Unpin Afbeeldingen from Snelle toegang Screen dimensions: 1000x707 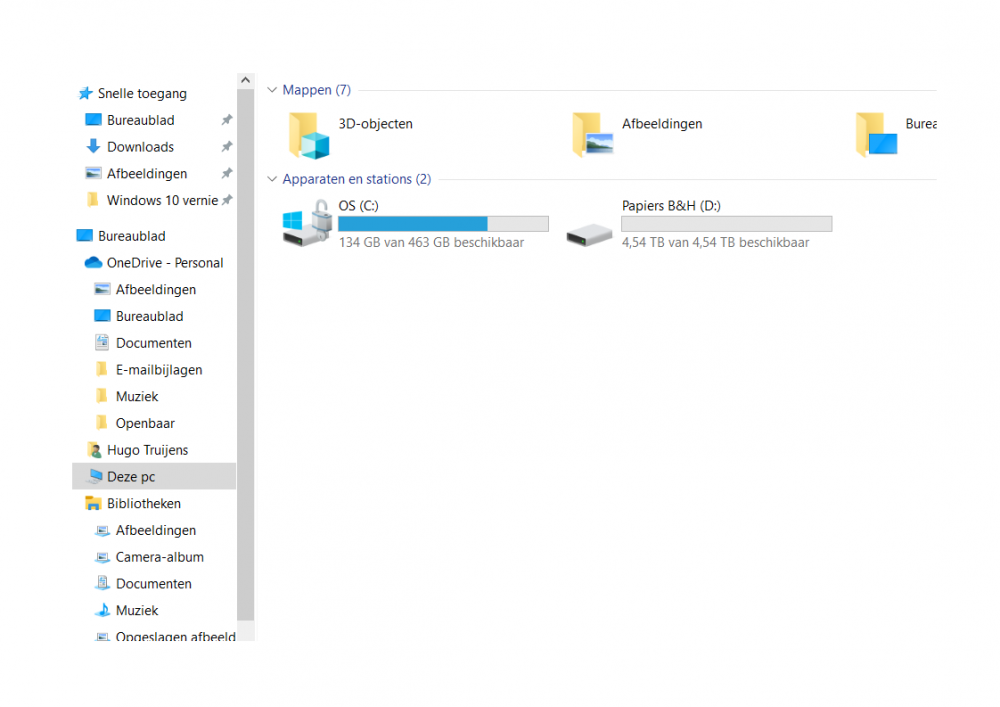point(226,173)
